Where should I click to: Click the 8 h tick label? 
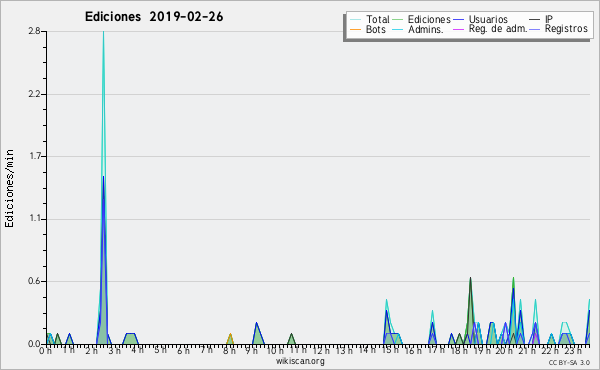point(229,350)
